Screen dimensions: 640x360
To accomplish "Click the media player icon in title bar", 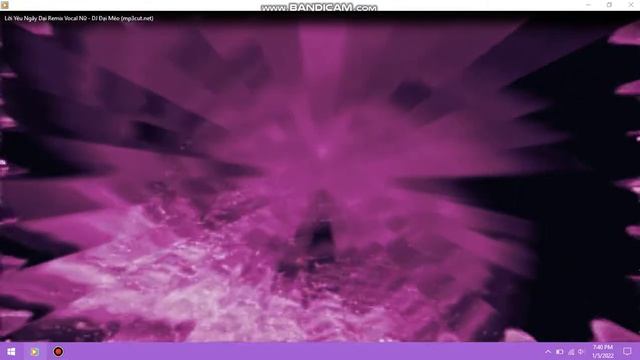I will coord(4,5).
